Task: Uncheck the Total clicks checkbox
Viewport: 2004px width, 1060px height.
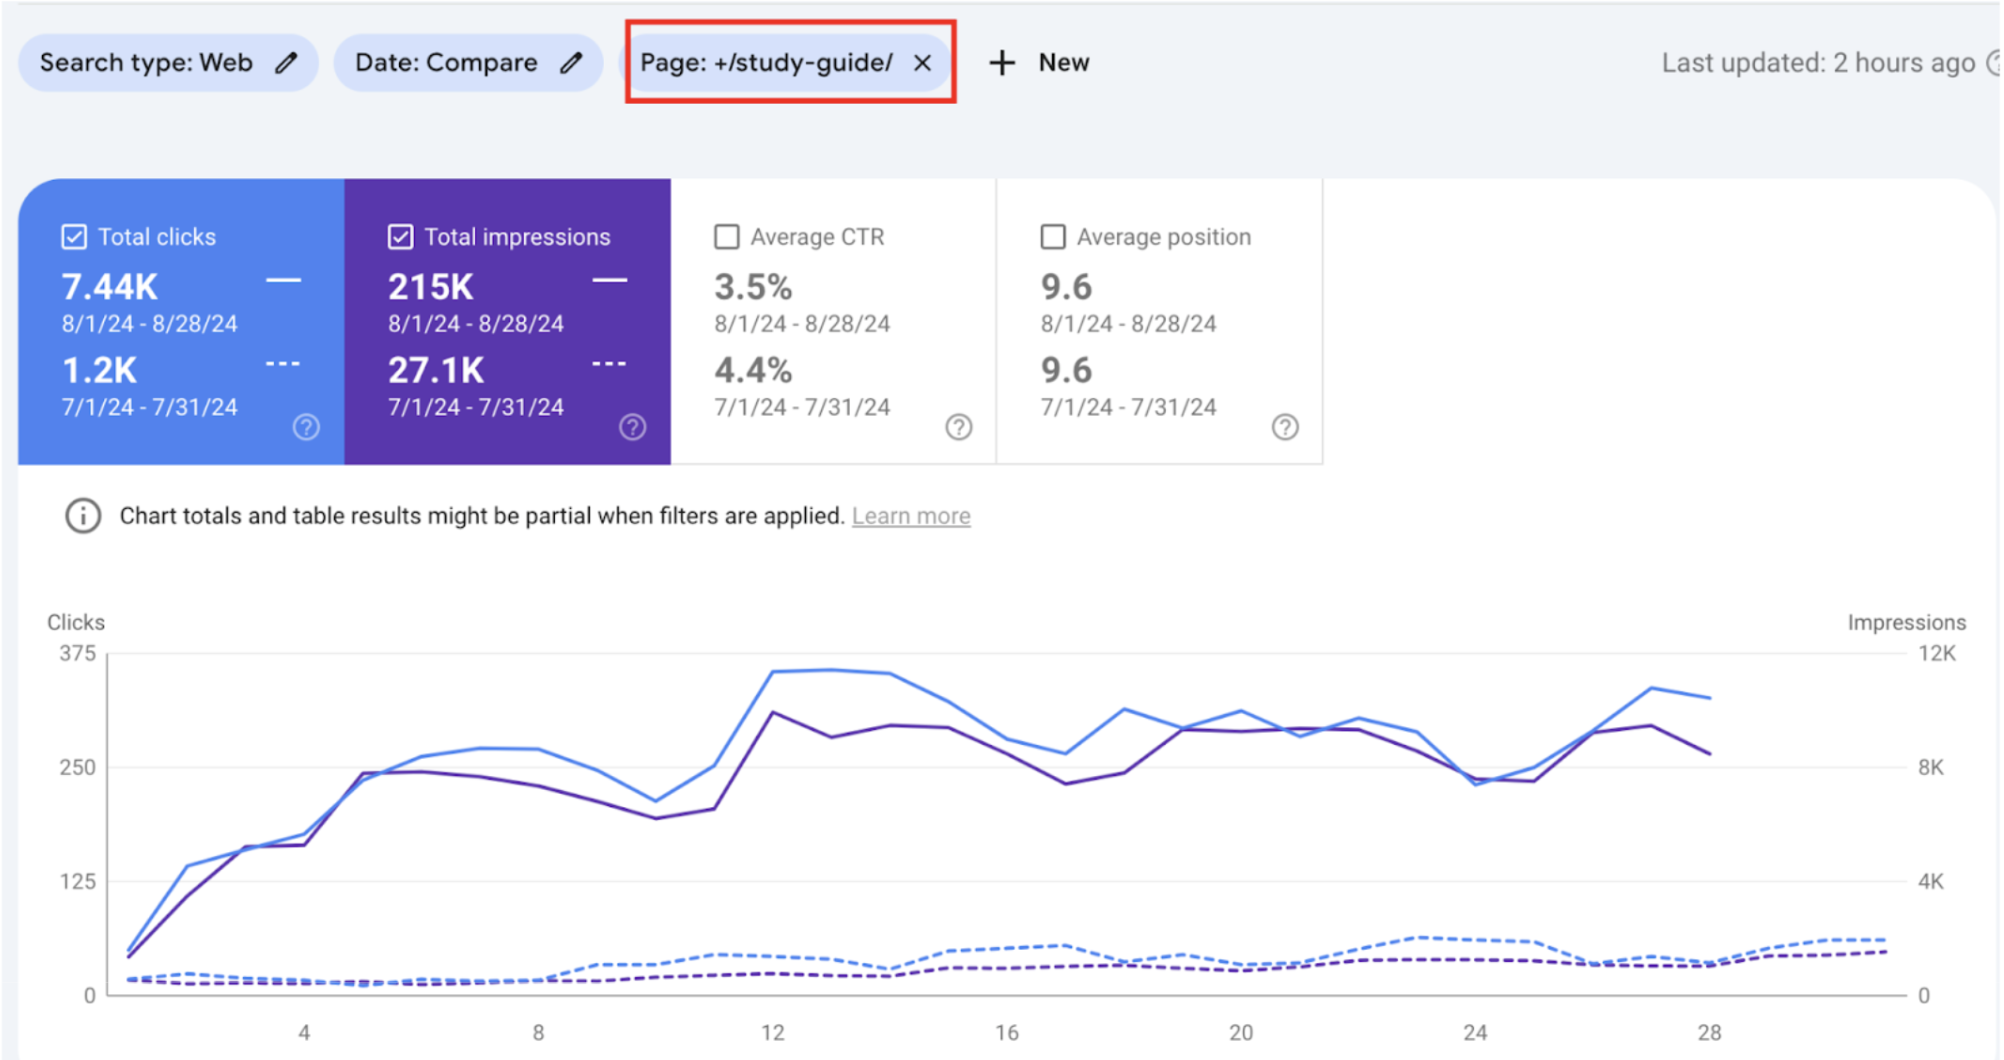Action: pyautogui.click(x=74, y=237)
